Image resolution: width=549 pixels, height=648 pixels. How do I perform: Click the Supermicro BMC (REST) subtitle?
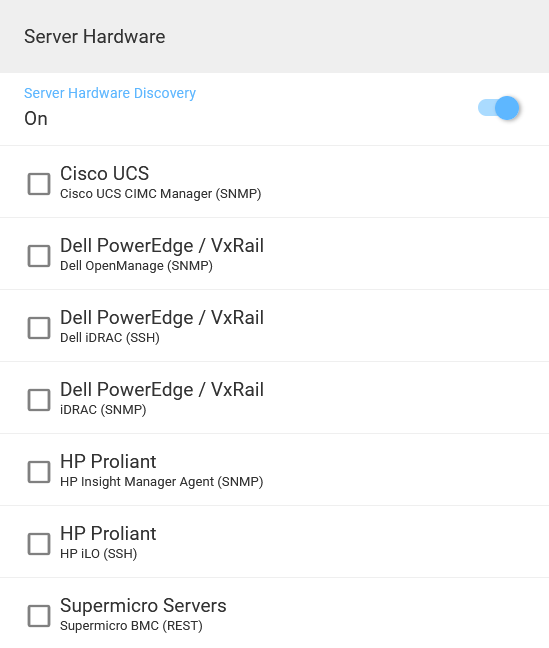click(131, 625)
